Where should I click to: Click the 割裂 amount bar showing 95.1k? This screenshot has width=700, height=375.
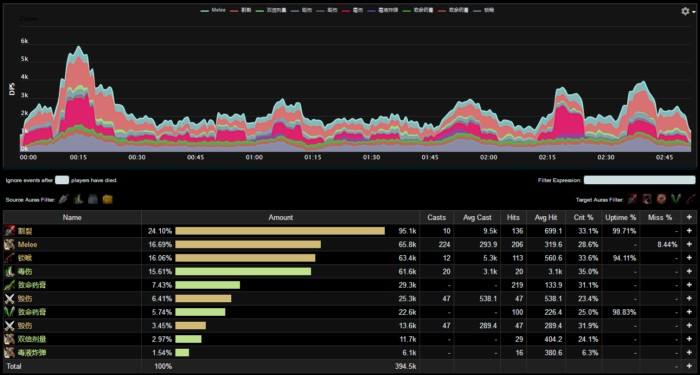(280, 231)
